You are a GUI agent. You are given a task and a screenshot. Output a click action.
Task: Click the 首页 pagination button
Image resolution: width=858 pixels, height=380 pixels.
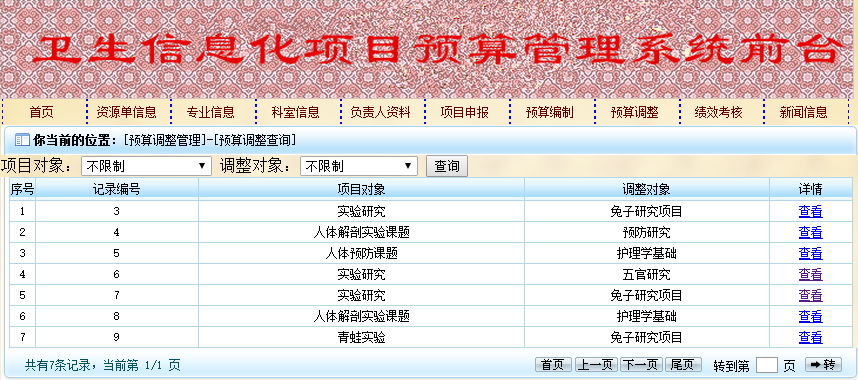pyautogui.click(x=553, y=365)
